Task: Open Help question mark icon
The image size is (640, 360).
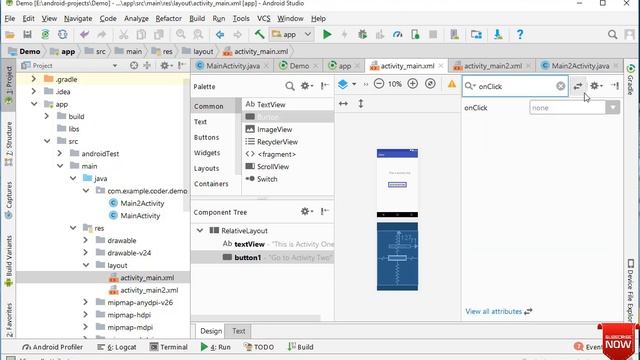Action: pyautogui.click(x=520, y=35)
